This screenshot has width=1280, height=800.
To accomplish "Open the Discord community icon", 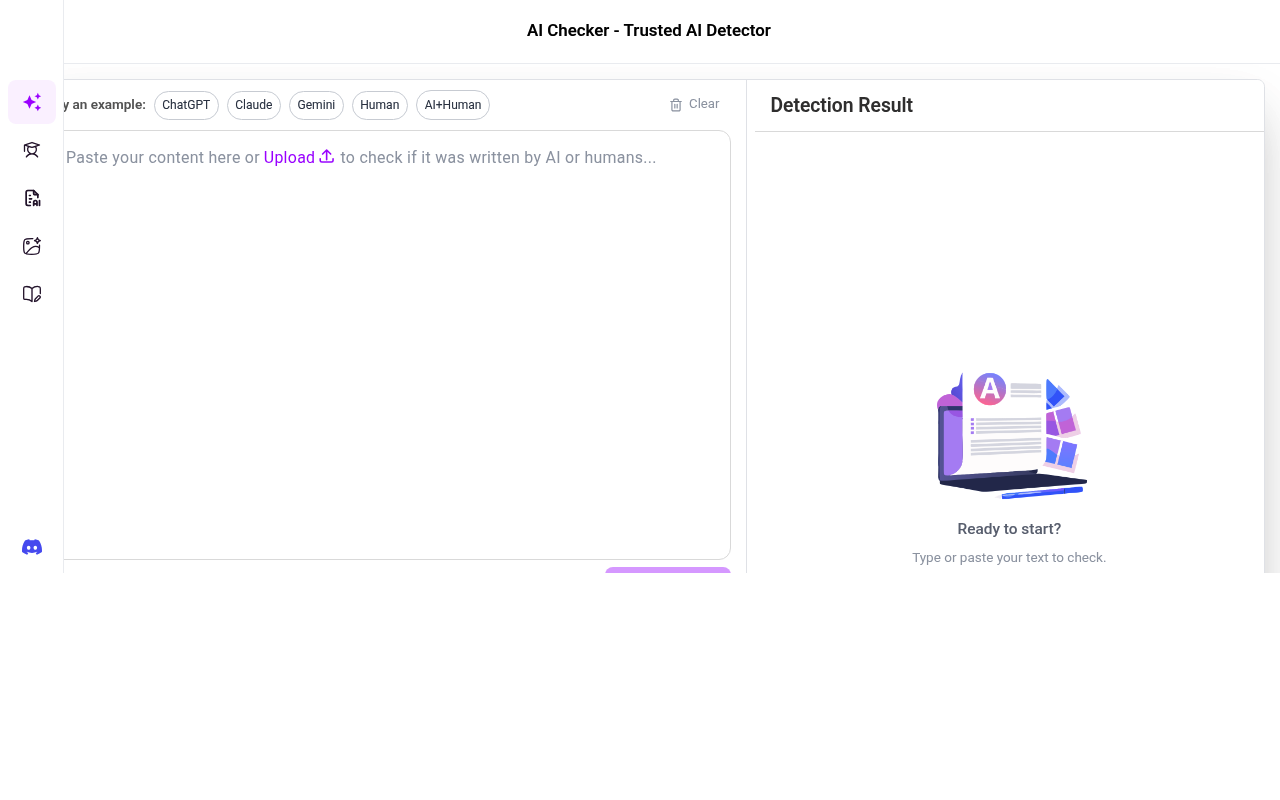I will click(32, 547).
